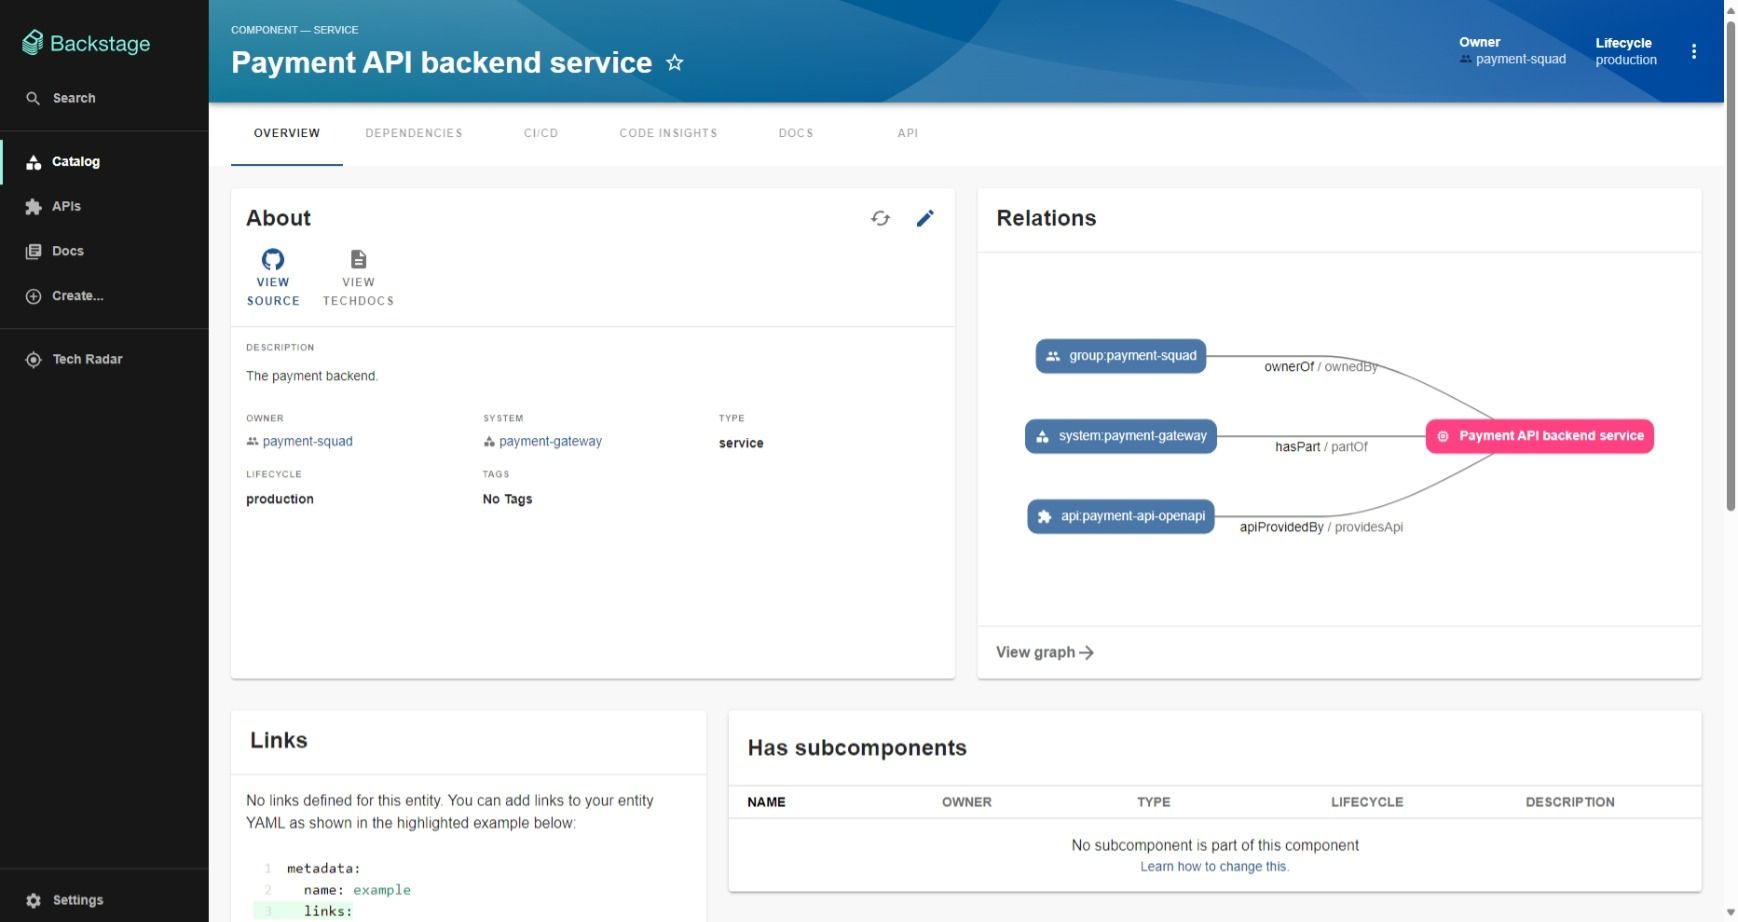
Task: Click the refresh icon in About card
Action: click(x=880, y=218)
